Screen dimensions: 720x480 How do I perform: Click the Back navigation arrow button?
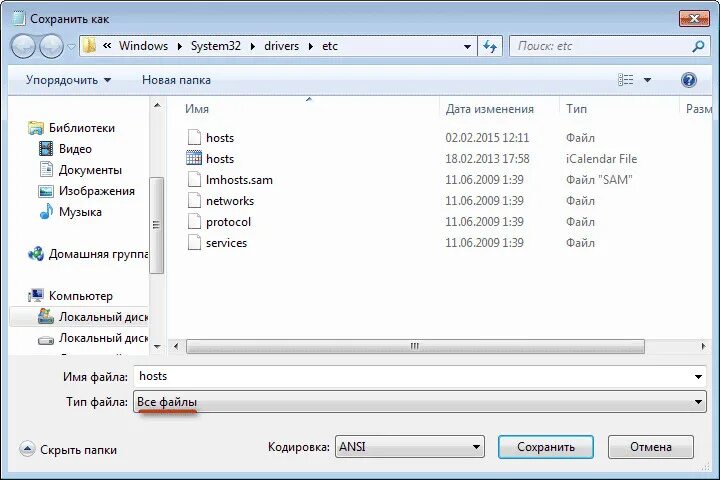tap(23, 46)
